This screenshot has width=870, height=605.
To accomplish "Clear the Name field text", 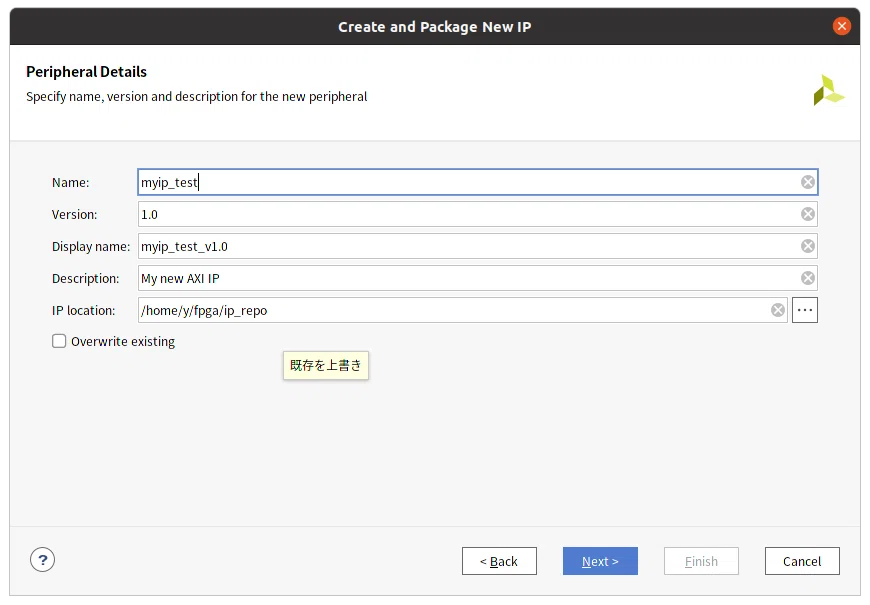I will point(807,182).
